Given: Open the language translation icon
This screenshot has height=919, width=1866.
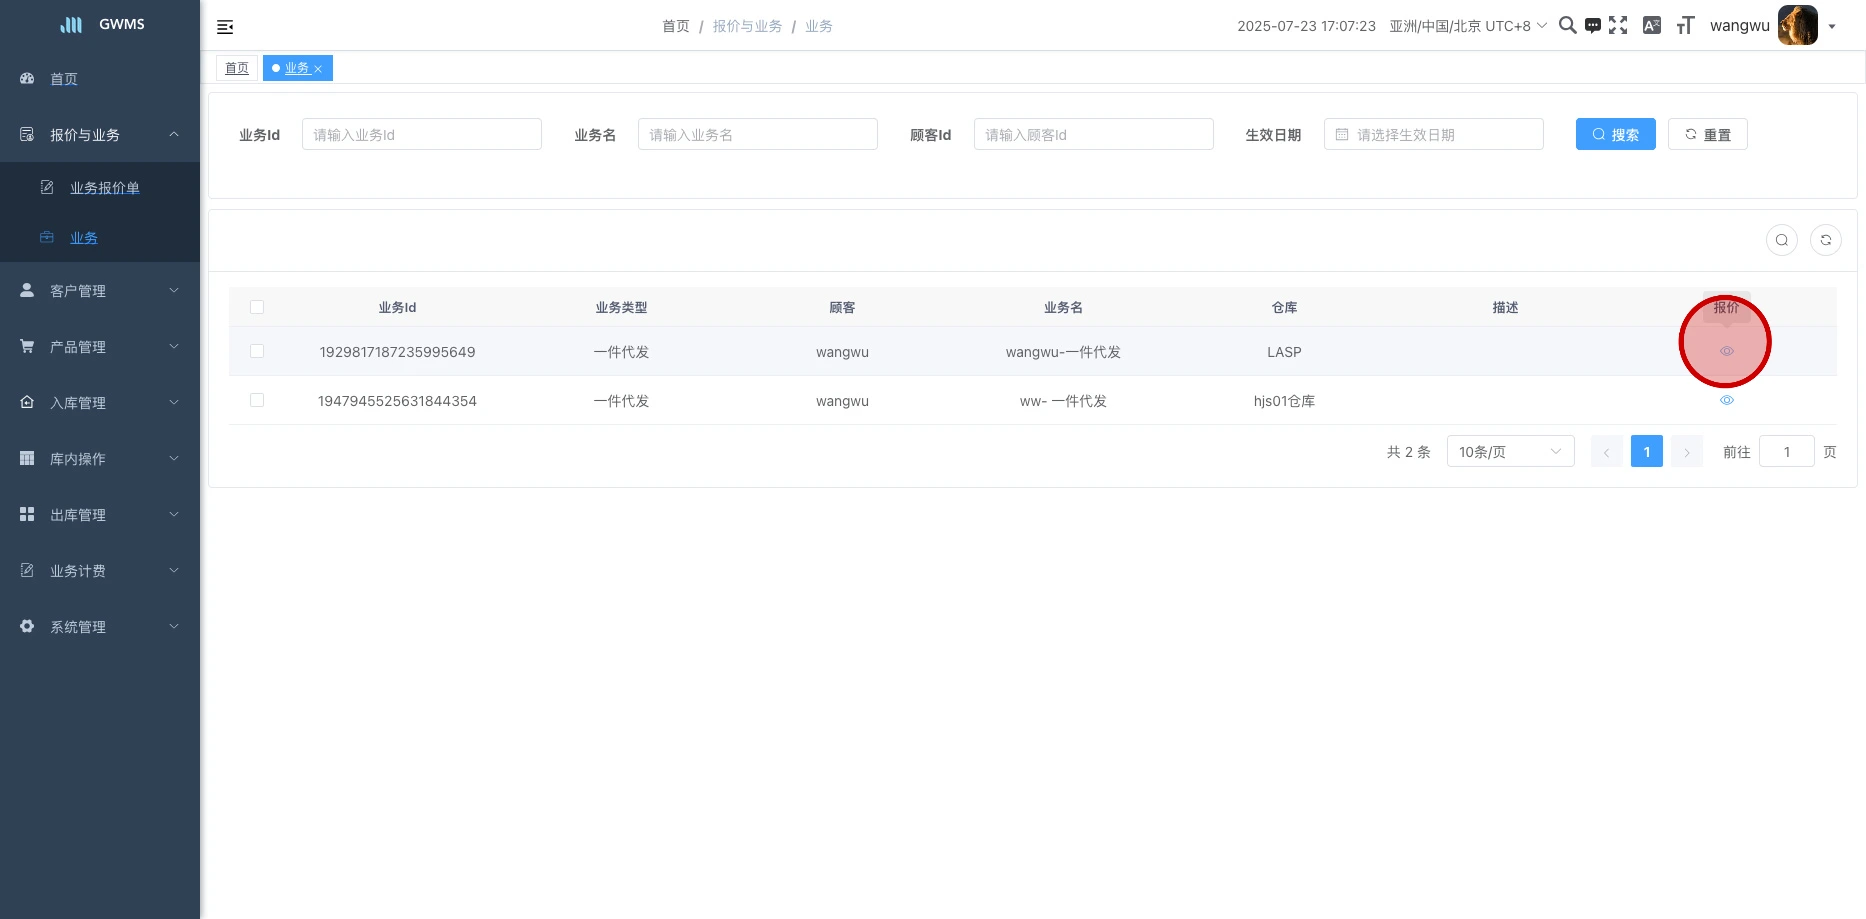Looking at the screenshot, I should tap(1652, 26).
